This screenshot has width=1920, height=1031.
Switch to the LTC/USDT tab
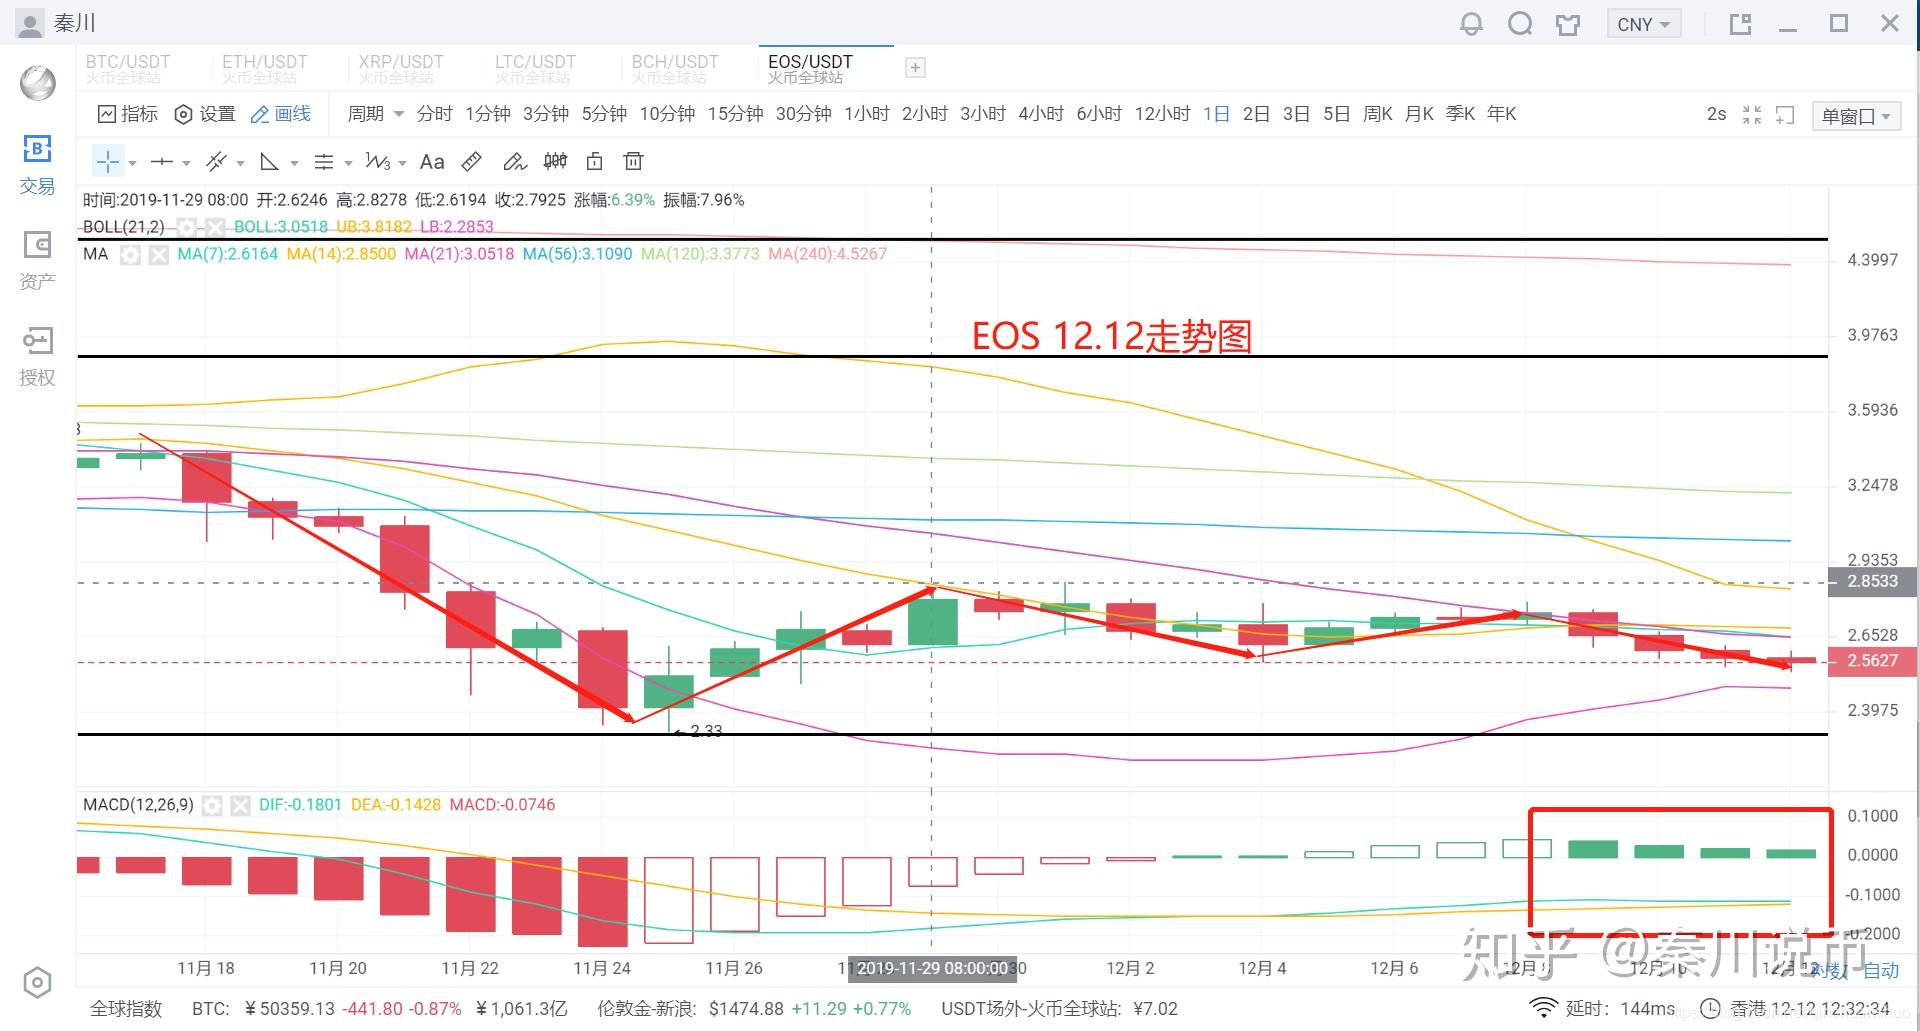536,68
